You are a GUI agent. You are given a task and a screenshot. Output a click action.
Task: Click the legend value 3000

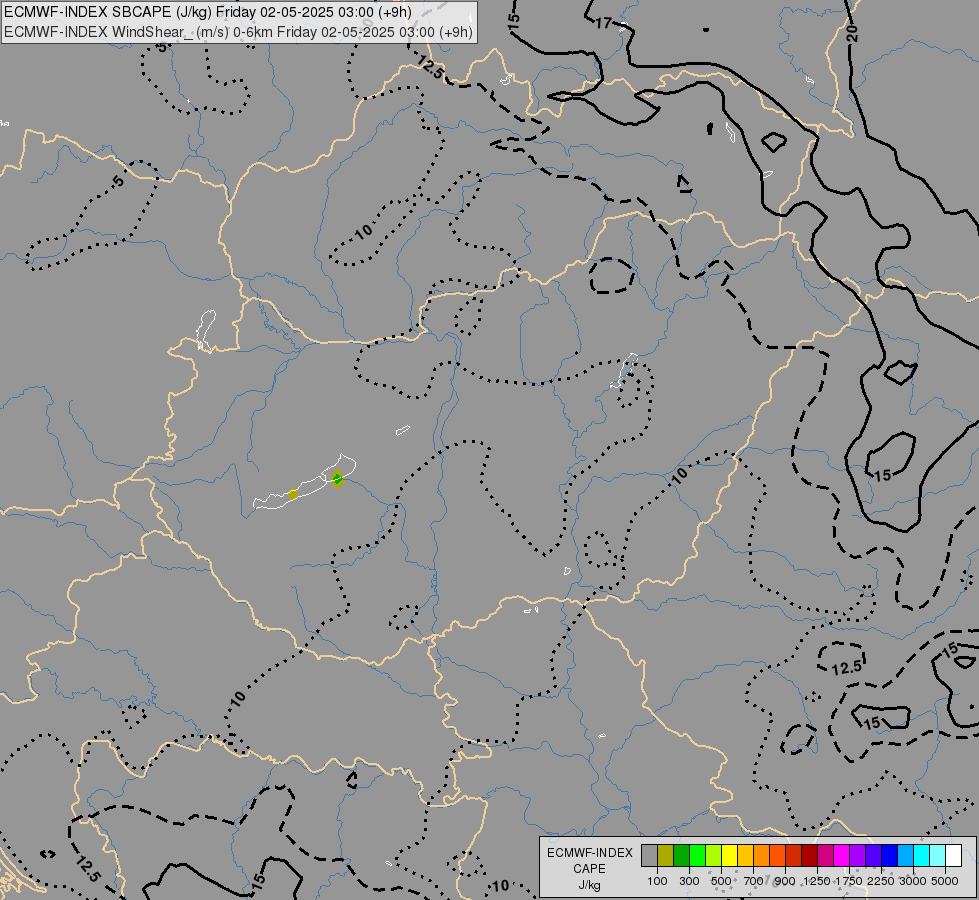pyautogui.click(x=913, y=881)
